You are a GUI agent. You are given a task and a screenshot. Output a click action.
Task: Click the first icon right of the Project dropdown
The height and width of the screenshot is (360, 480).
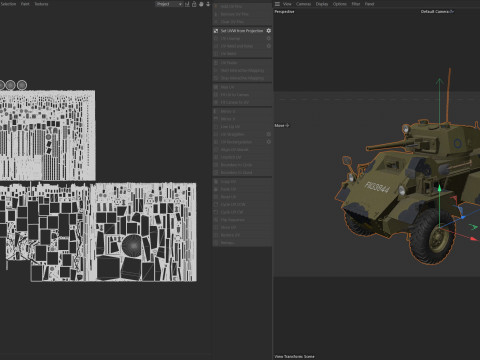coord(187,4)
